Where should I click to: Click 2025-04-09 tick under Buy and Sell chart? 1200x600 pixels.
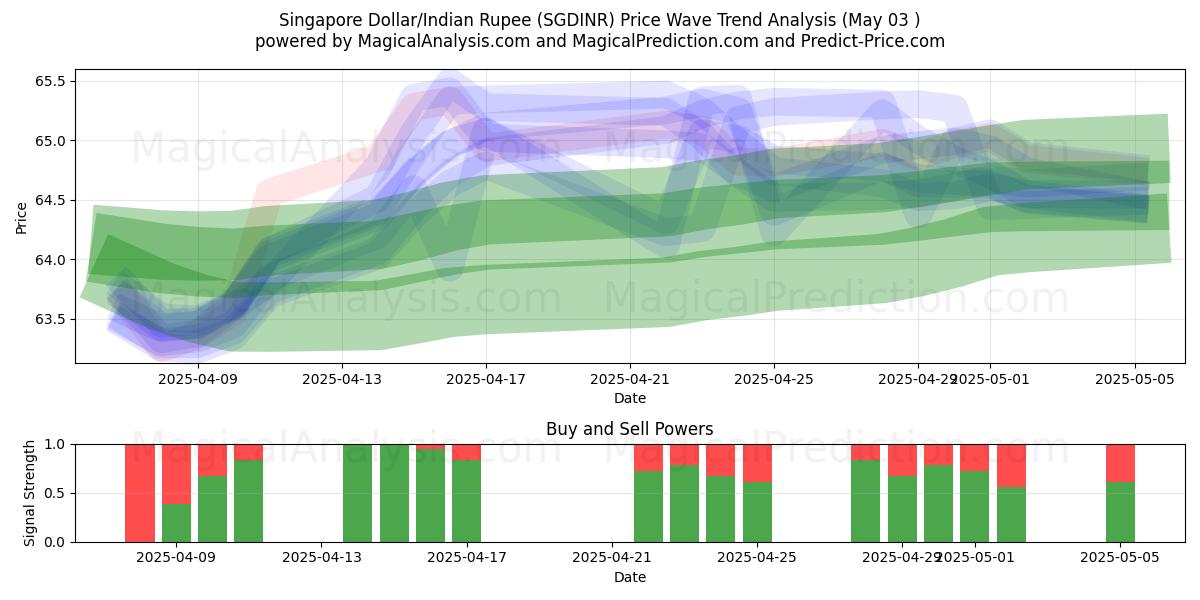(x=176, y=558)
